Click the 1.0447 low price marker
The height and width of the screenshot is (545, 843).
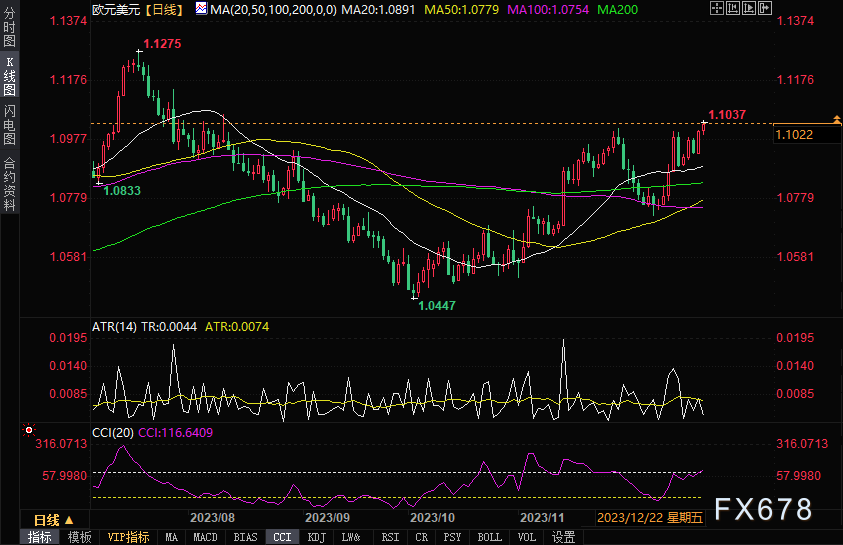click(436, 305)
